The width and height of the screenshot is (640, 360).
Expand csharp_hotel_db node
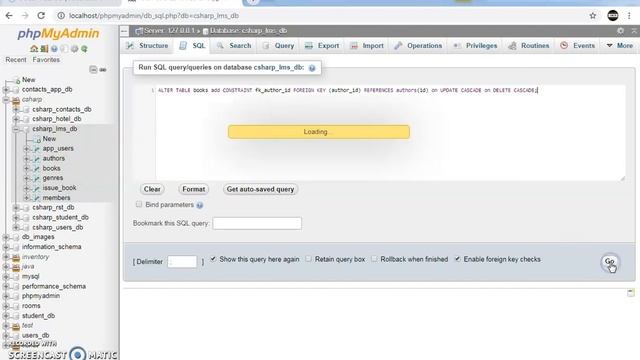pyautogui.click(x=16, y=119)
